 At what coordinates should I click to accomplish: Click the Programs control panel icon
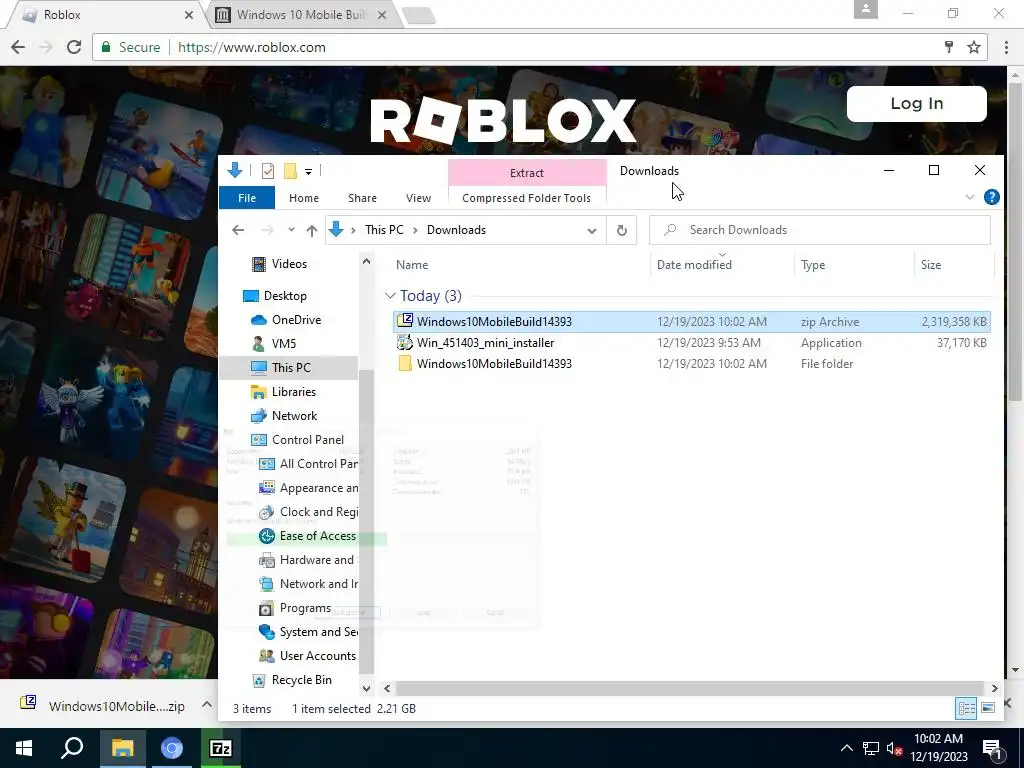tap(266, 608)
